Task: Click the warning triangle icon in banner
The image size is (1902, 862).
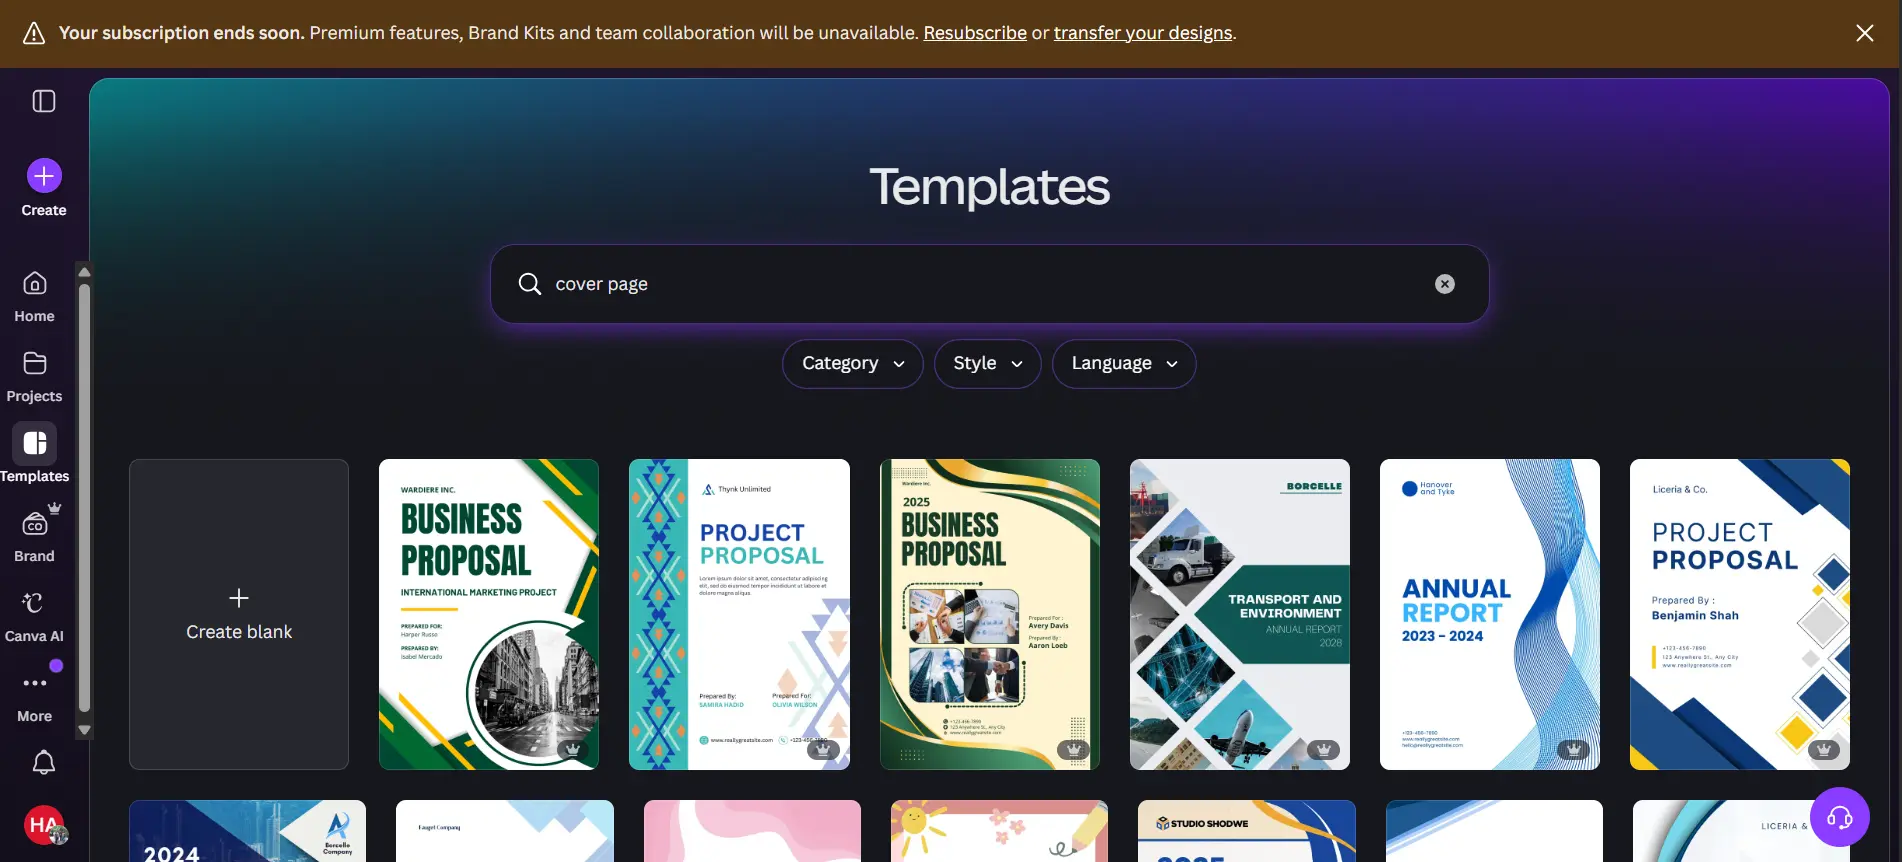Action: [34, 33]
